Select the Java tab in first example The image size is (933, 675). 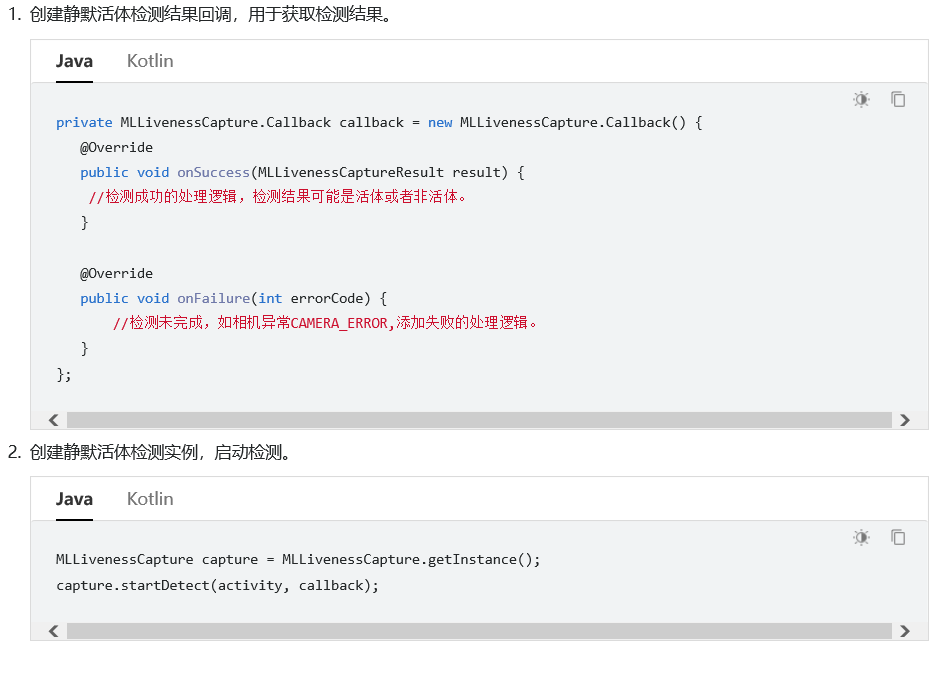[x=74, y=61]
